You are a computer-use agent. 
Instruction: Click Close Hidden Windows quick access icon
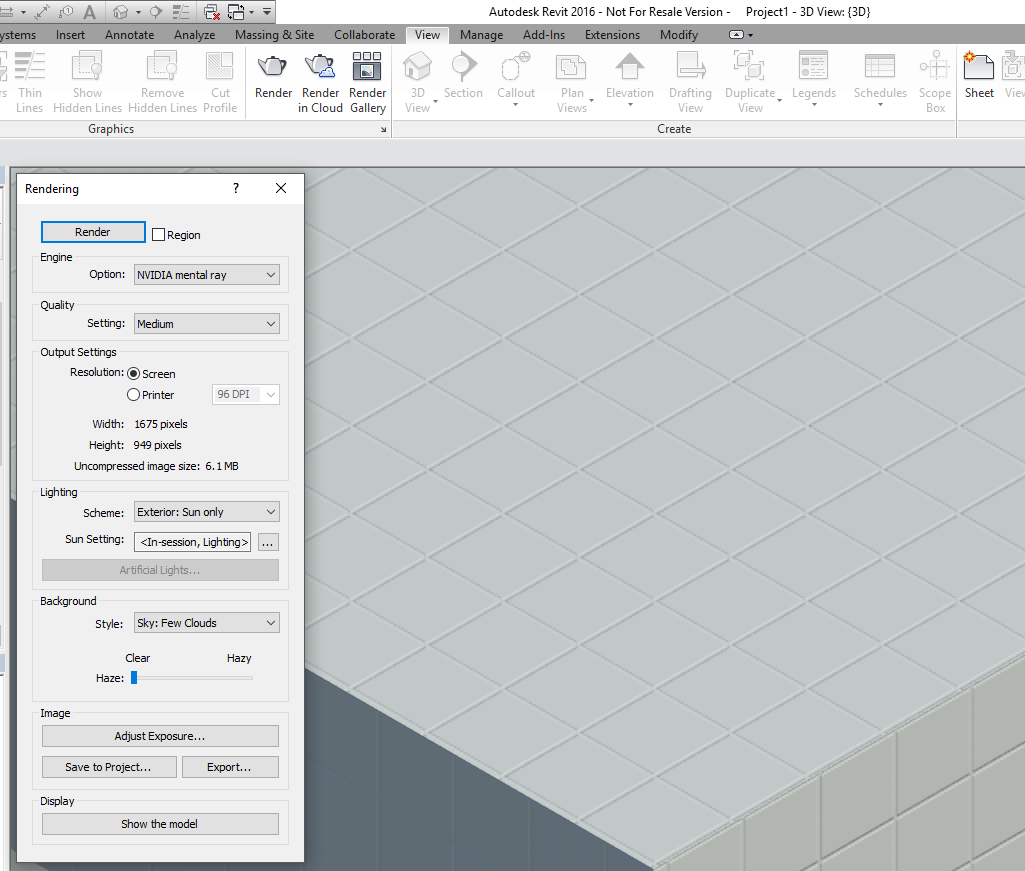click(x=212, y=12)
